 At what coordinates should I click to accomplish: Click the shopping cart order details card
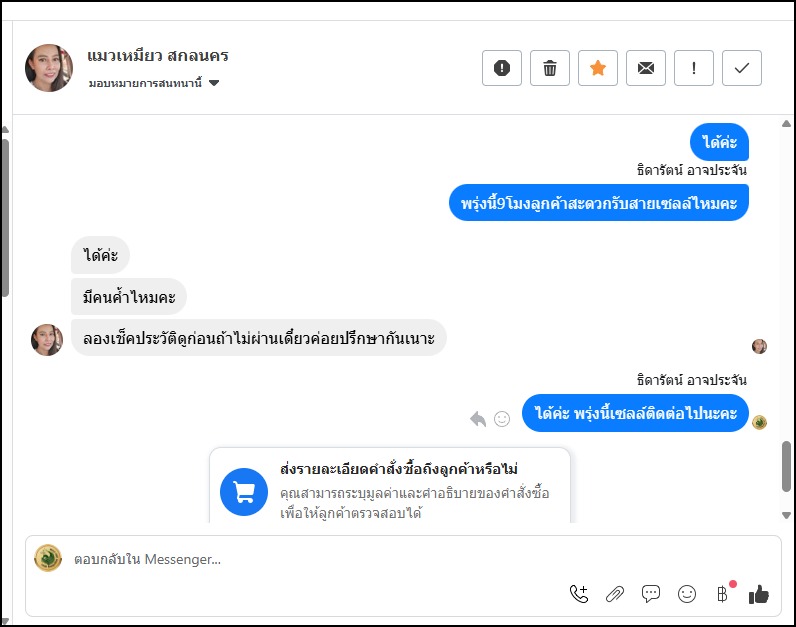(390, 486)
